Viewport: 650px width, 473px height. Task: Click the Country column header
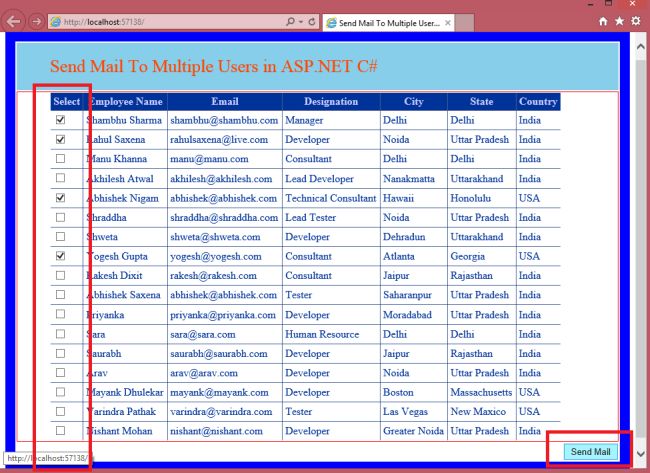coord(538,102)
